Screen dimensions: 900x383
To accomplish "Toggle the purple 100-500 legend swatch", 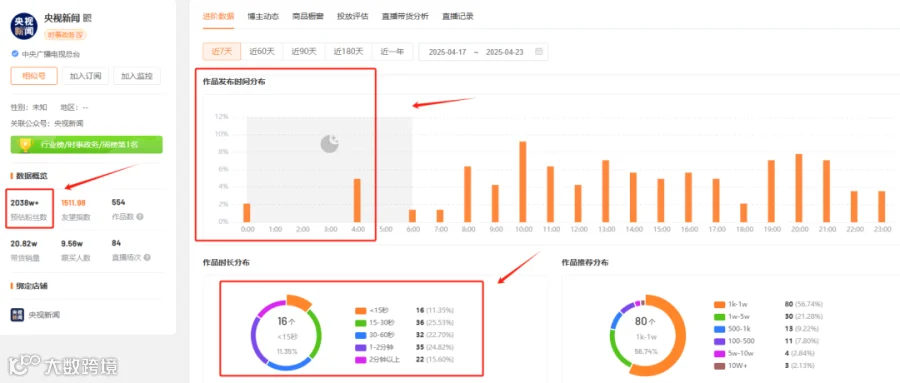I will (x=719, y=341).
